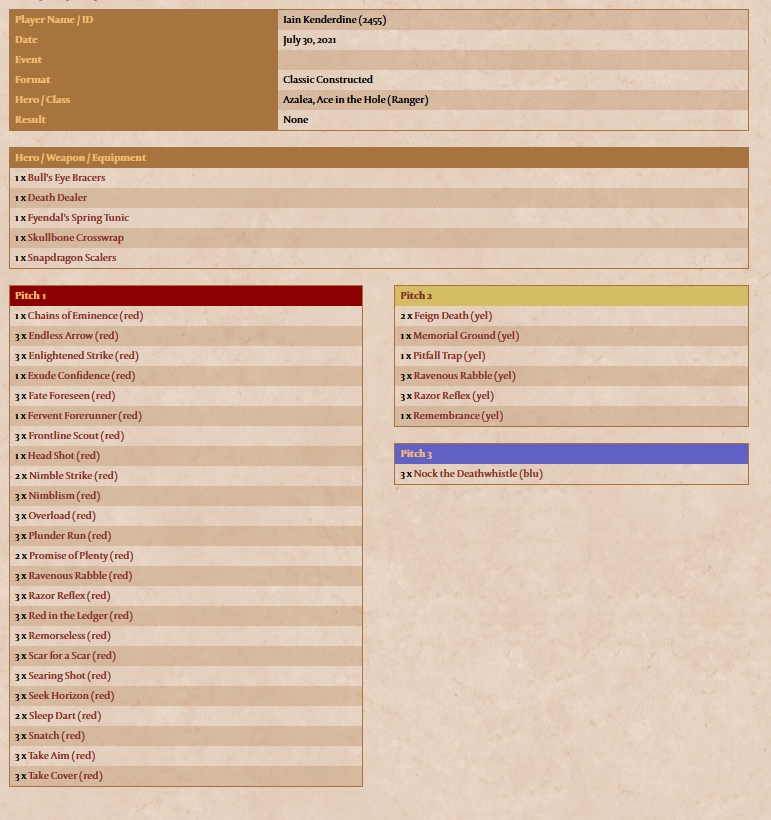Select the date July 30, 2021
This screenshot has height=820, width=771.
click(x=310, y=40)
